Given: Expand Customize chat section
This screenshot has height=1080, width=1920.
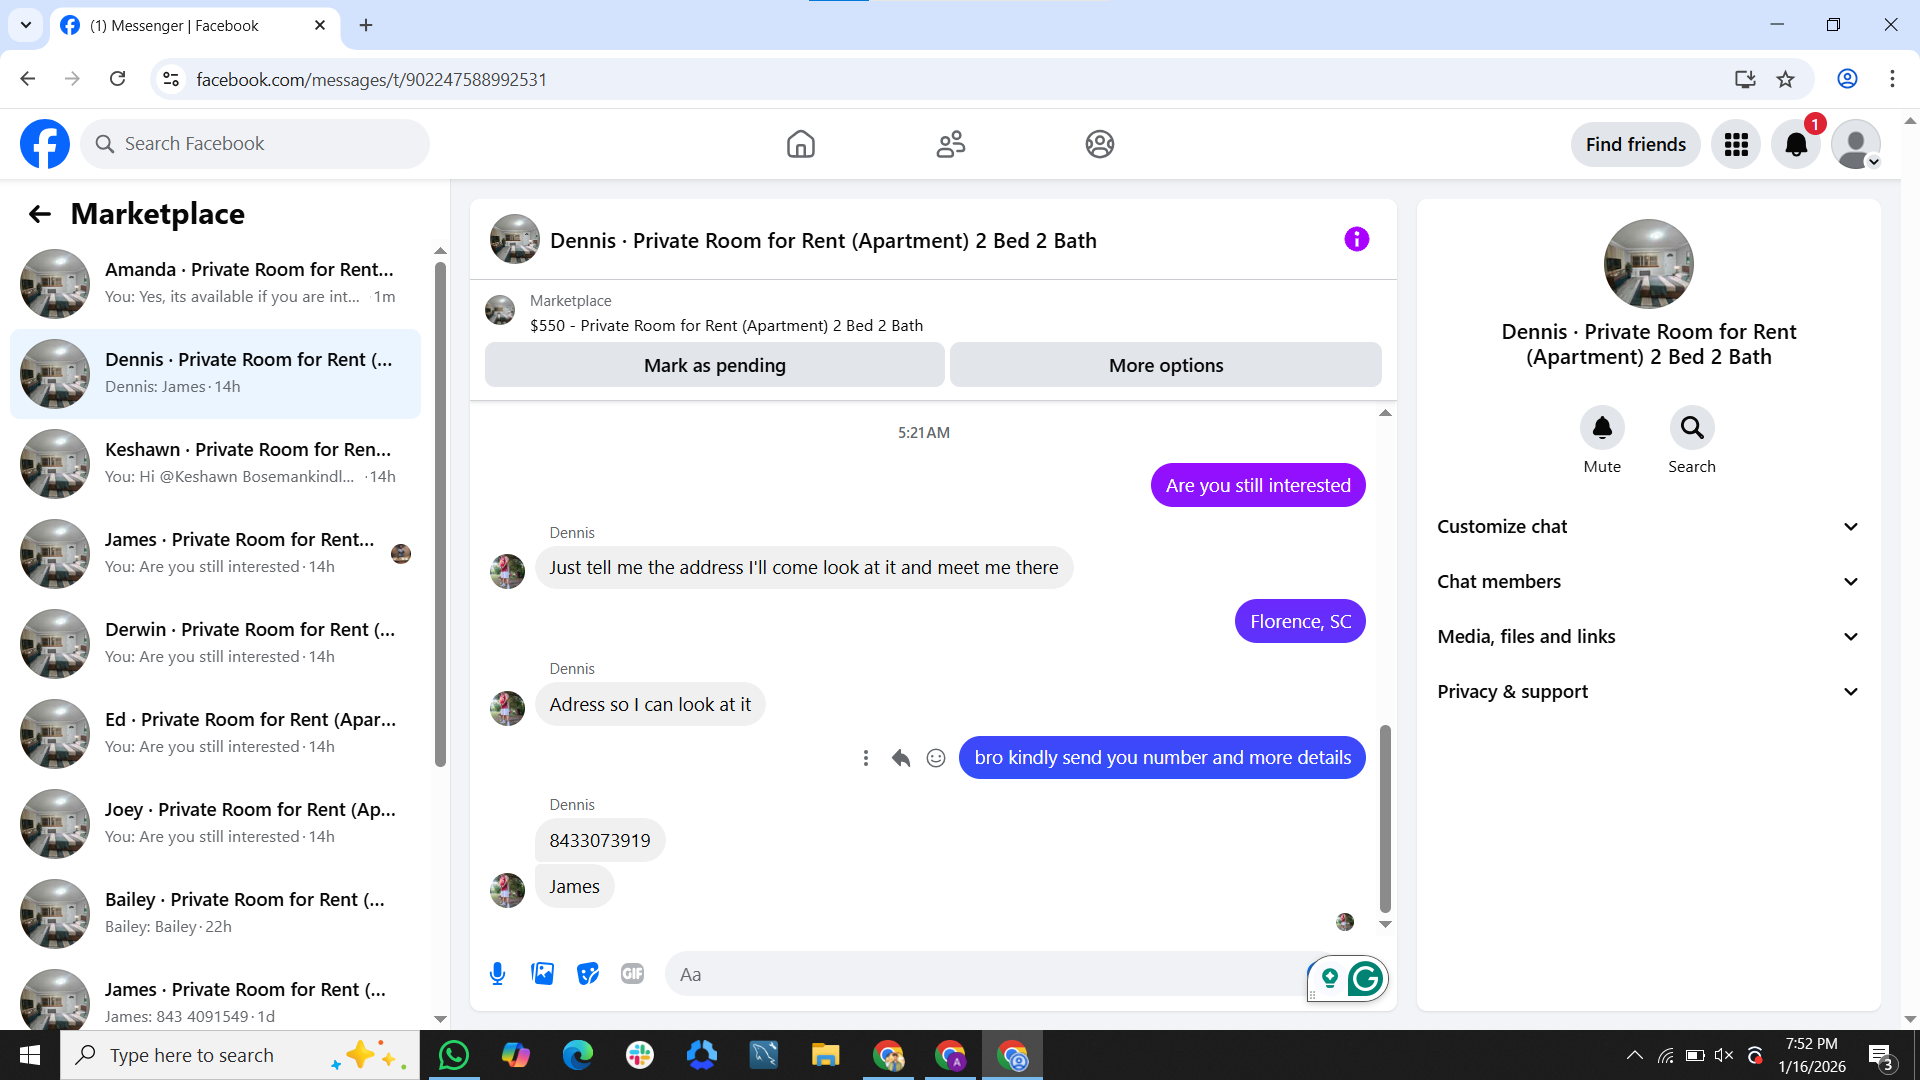Looking at the screenshot, I should point(1648,527).
